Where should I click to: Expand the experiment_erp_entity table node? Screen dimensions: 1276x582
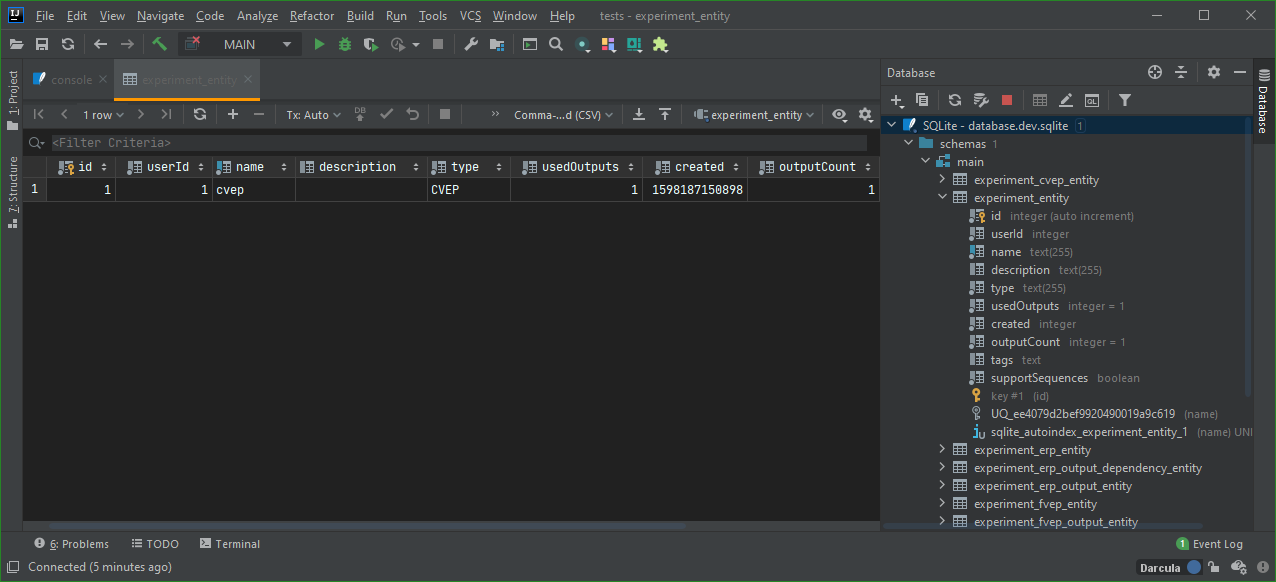[x=941, y=449]
